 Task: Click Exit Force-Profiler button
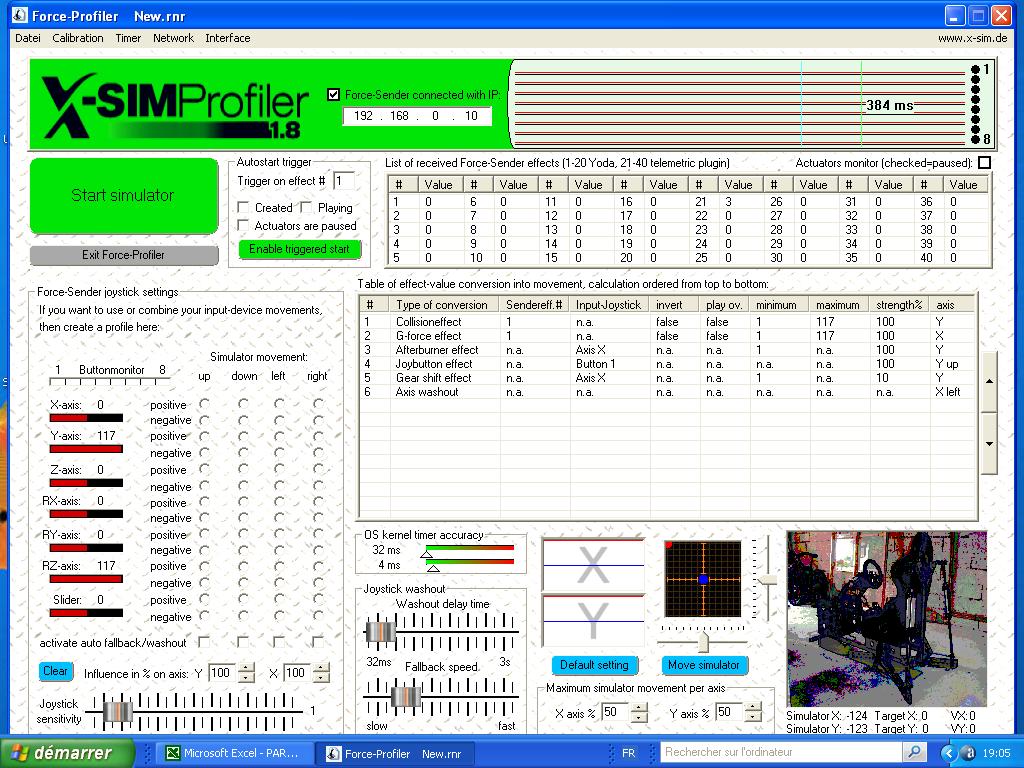pyautogui.click(x=123, y=255)
